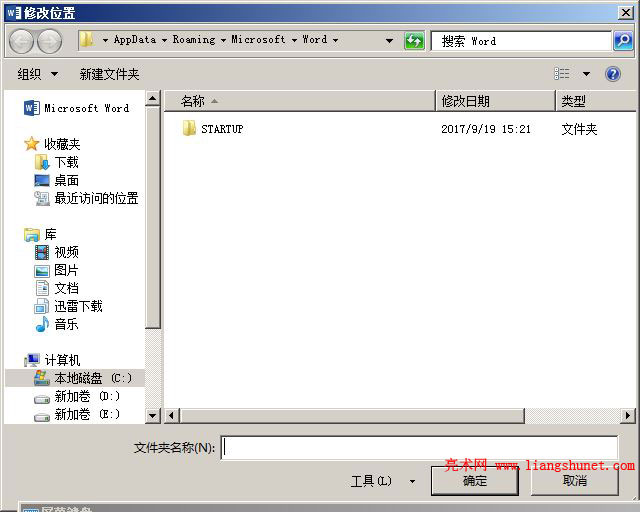640x512 pixels.
Task: Click the Forward navigation arrow
Action: tap(49, 41)
